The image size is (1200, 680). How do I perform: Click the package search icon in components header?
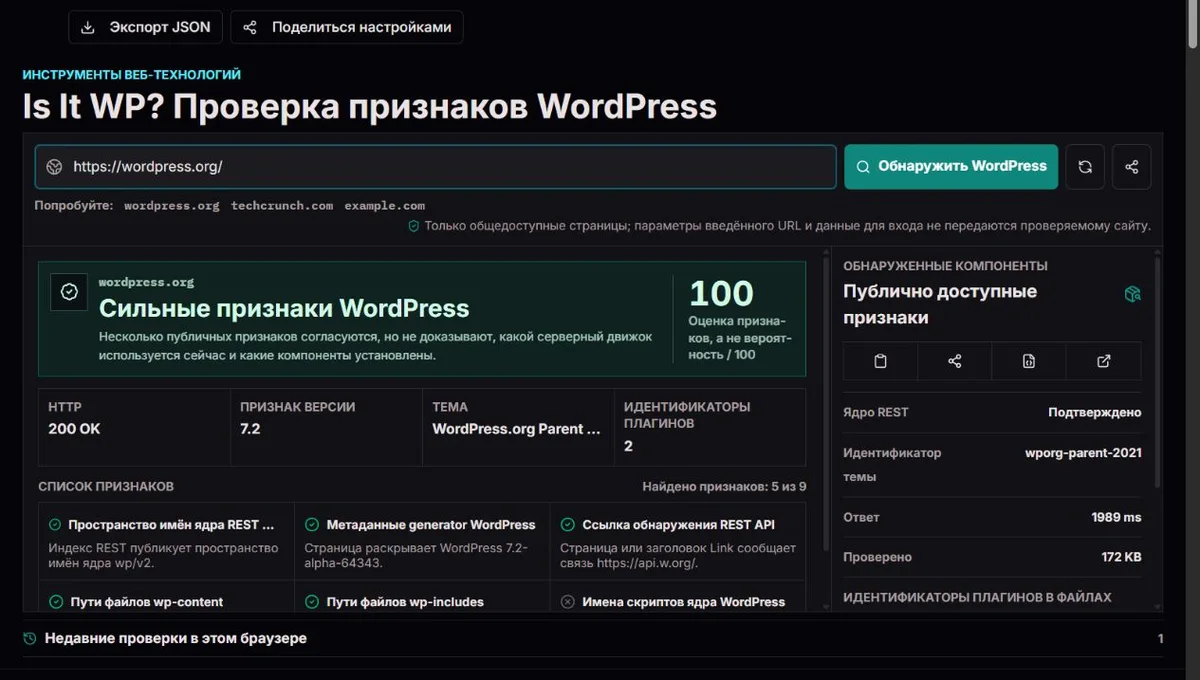1133,294
